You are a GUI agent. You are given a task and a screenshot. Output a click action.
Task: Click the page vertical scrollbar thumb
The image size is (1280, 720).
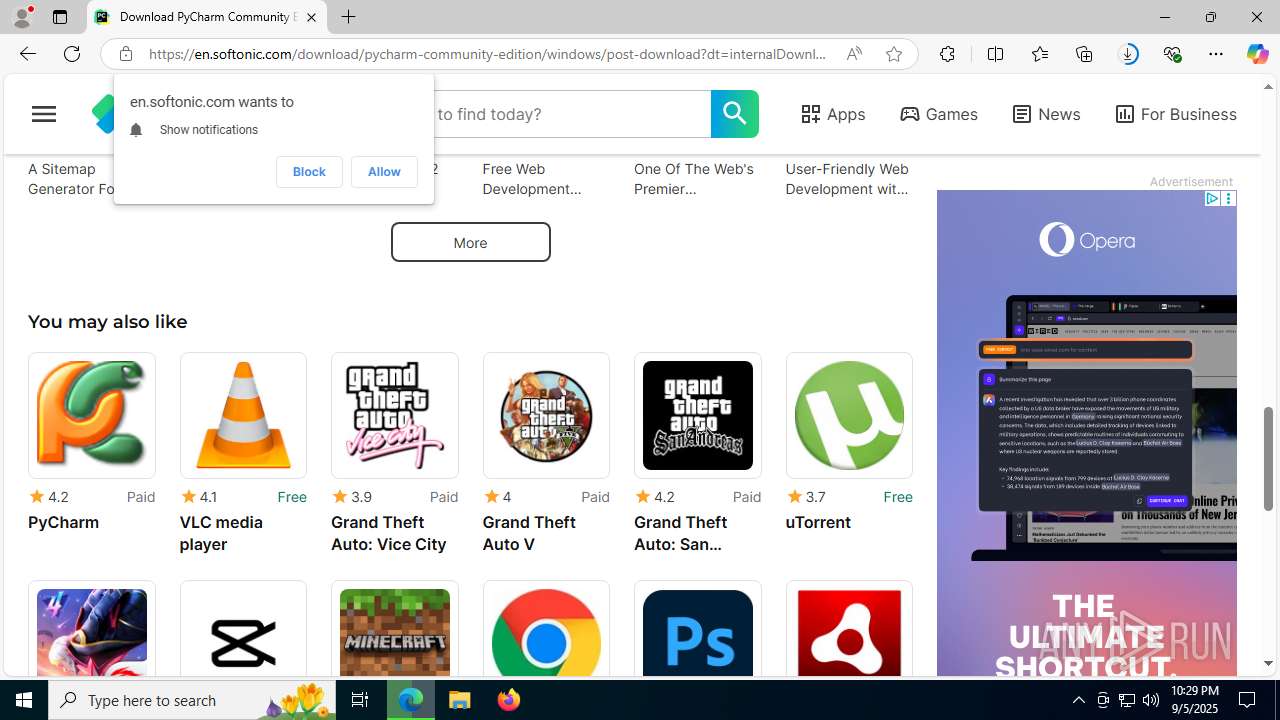[x=1269, y=459]
